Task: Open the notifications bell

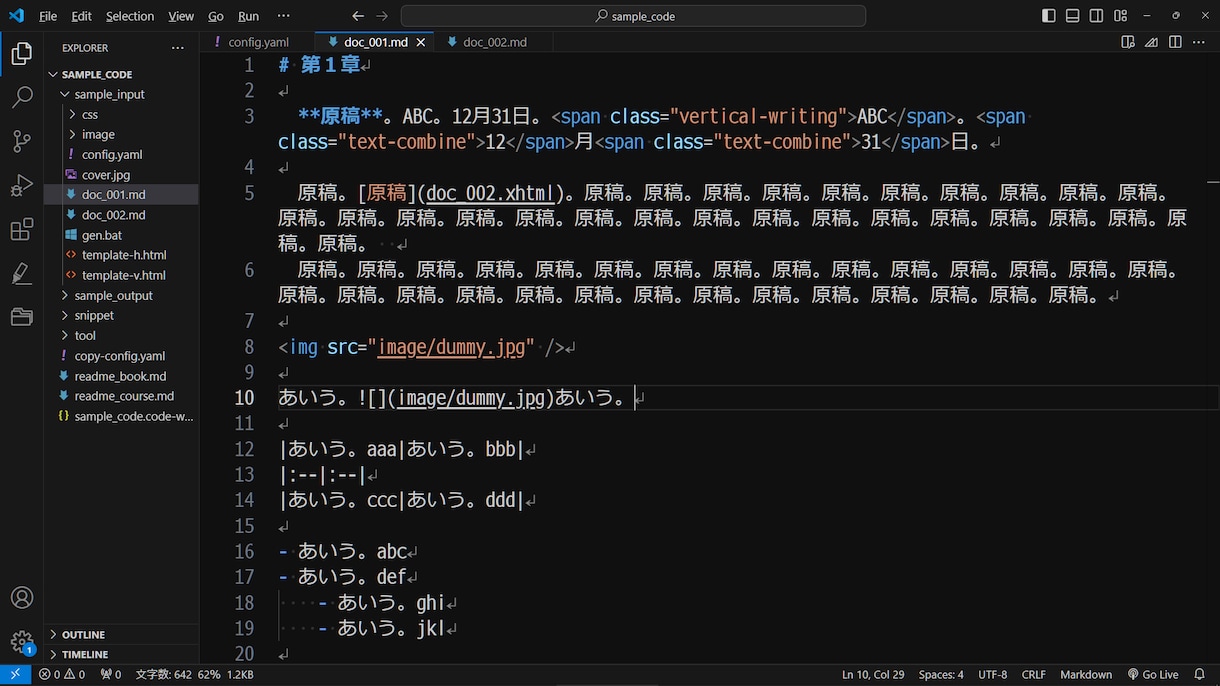Action: tap(1200, 675)
